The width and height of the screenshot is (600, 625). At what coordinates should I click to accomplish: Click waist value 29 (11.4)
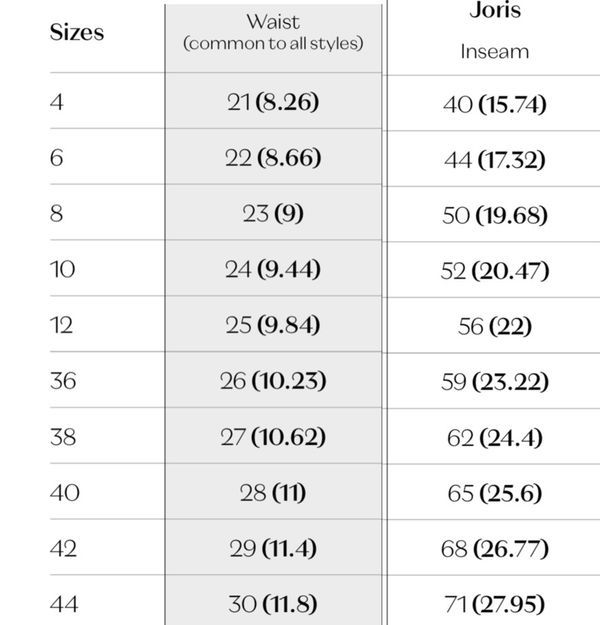(x=273, y=548)
